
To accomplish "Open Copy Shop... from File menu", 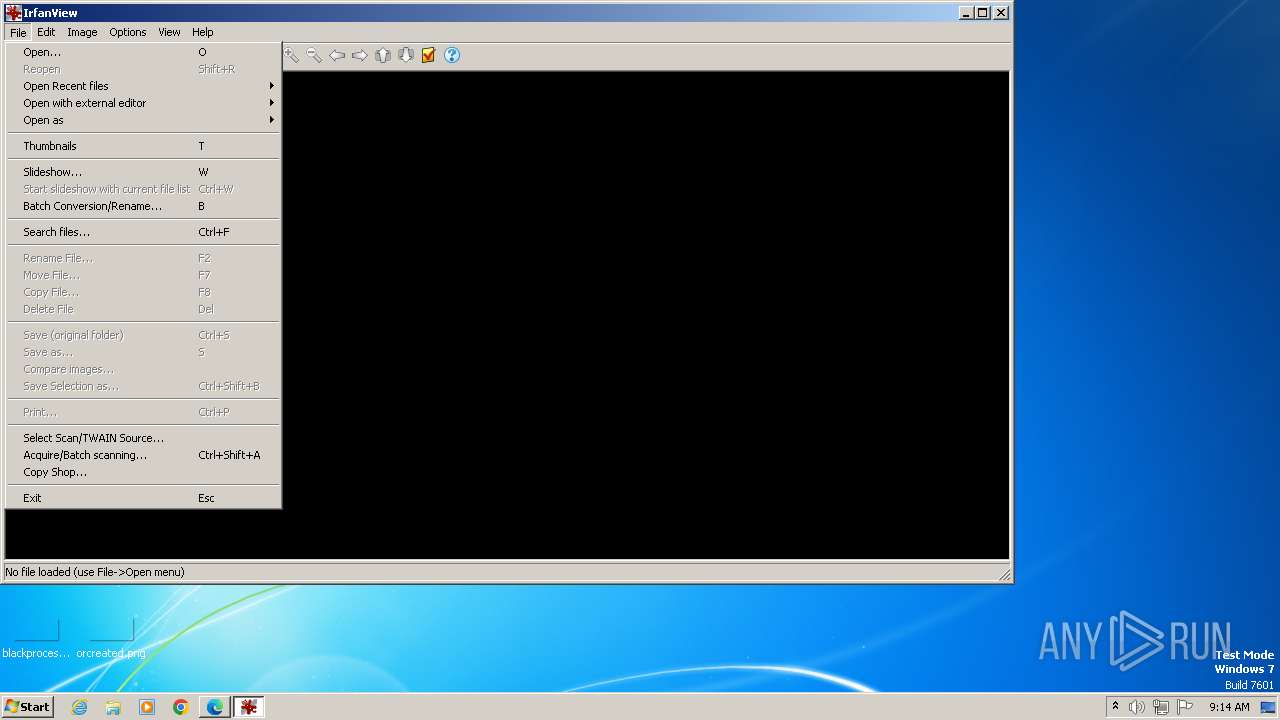I will point(143,472).
